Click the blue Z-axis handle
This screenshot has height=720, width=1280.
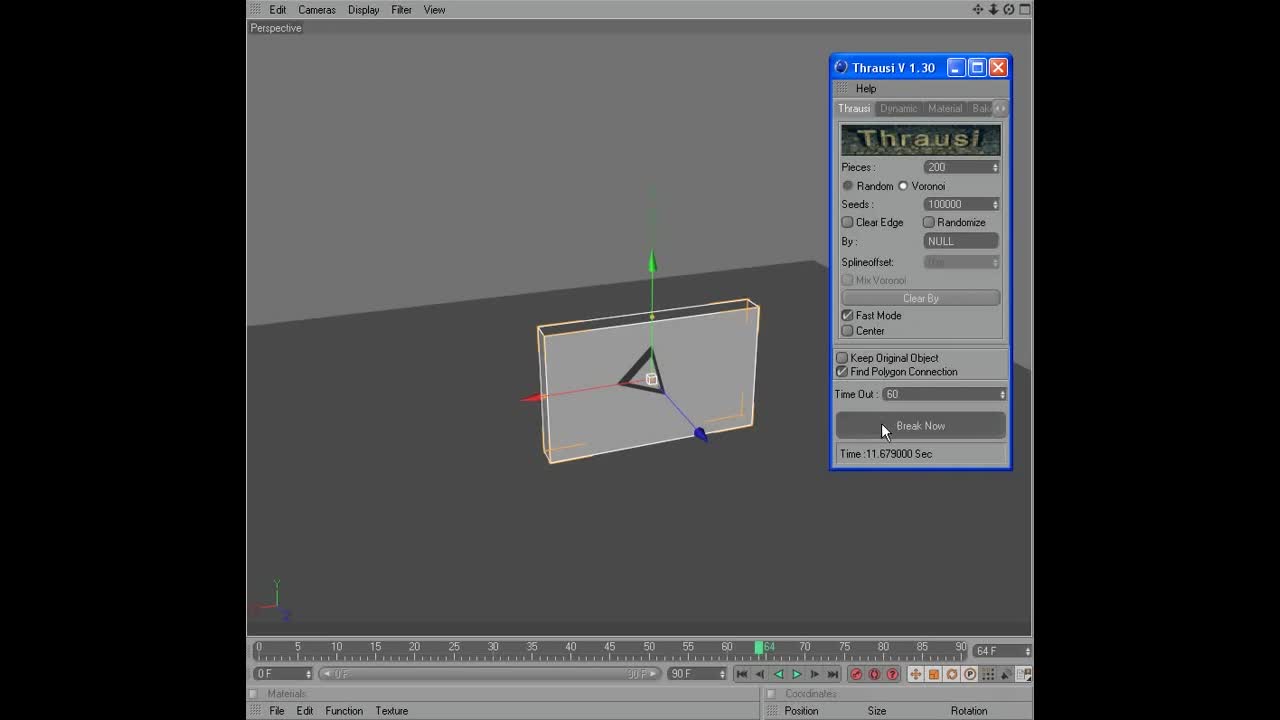pyautogui.click(x=700, y=433)
